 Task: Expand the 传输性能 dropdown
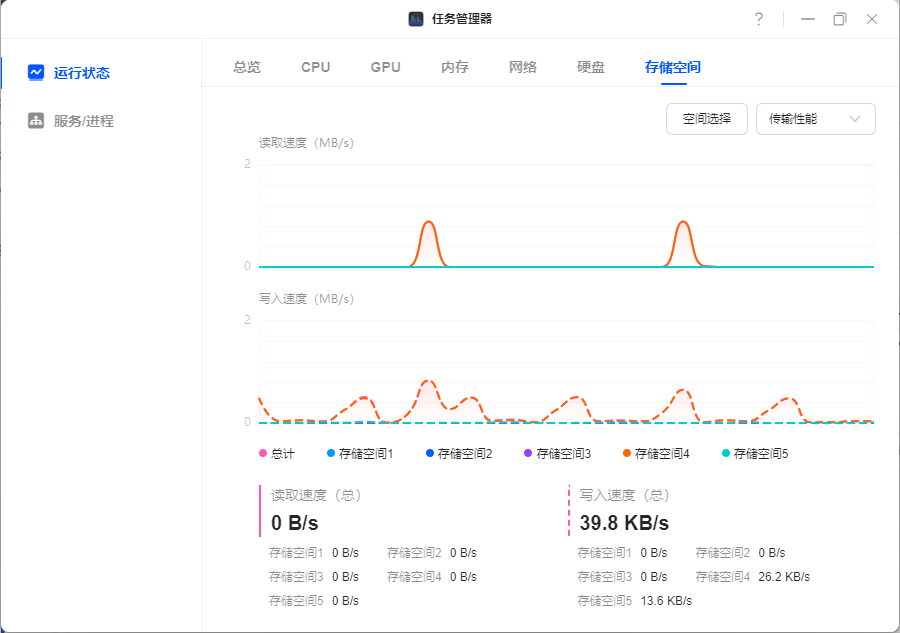(x=816, y=119)
